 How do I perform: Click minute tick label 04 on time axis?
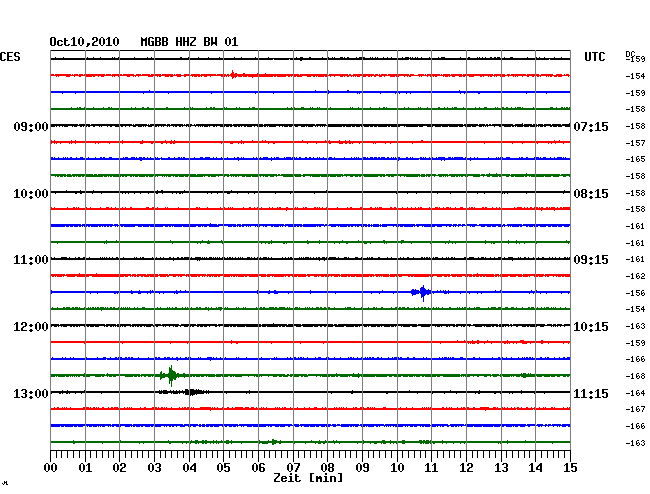pyautogui.click(x=189, y=468)
